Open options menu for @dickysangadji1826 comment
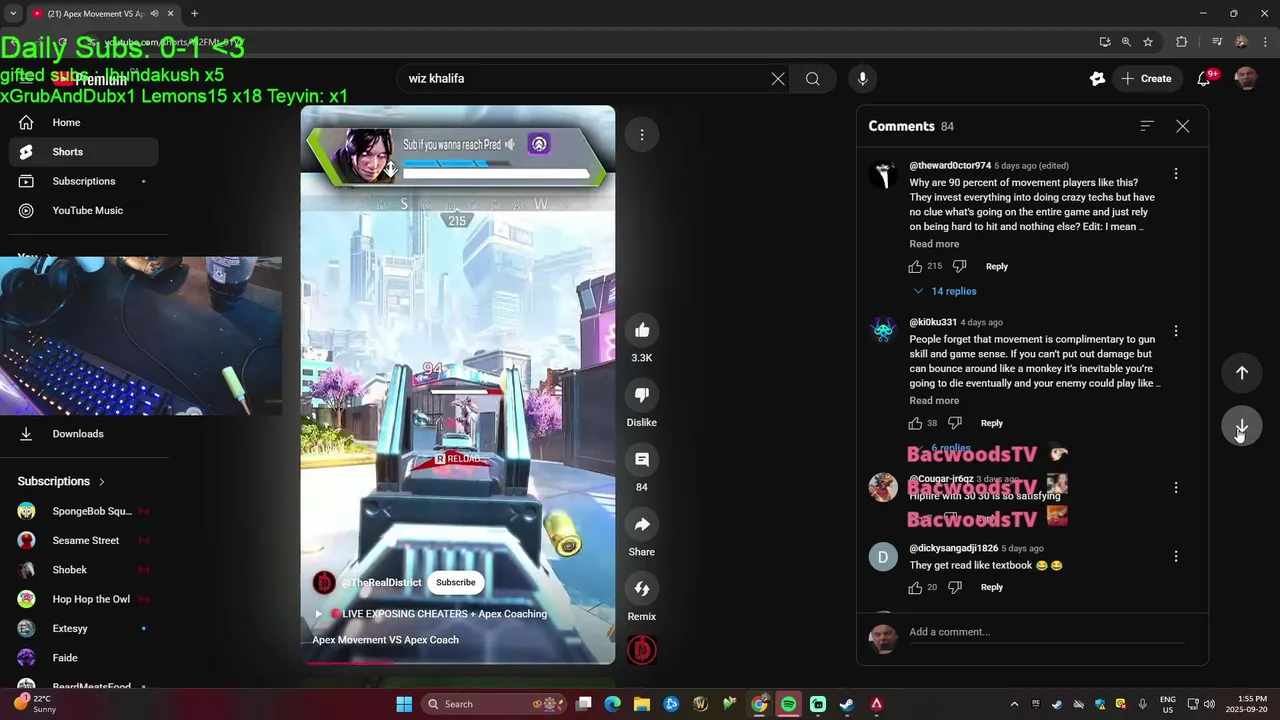1280x720 pixels. click(1176, 556)
